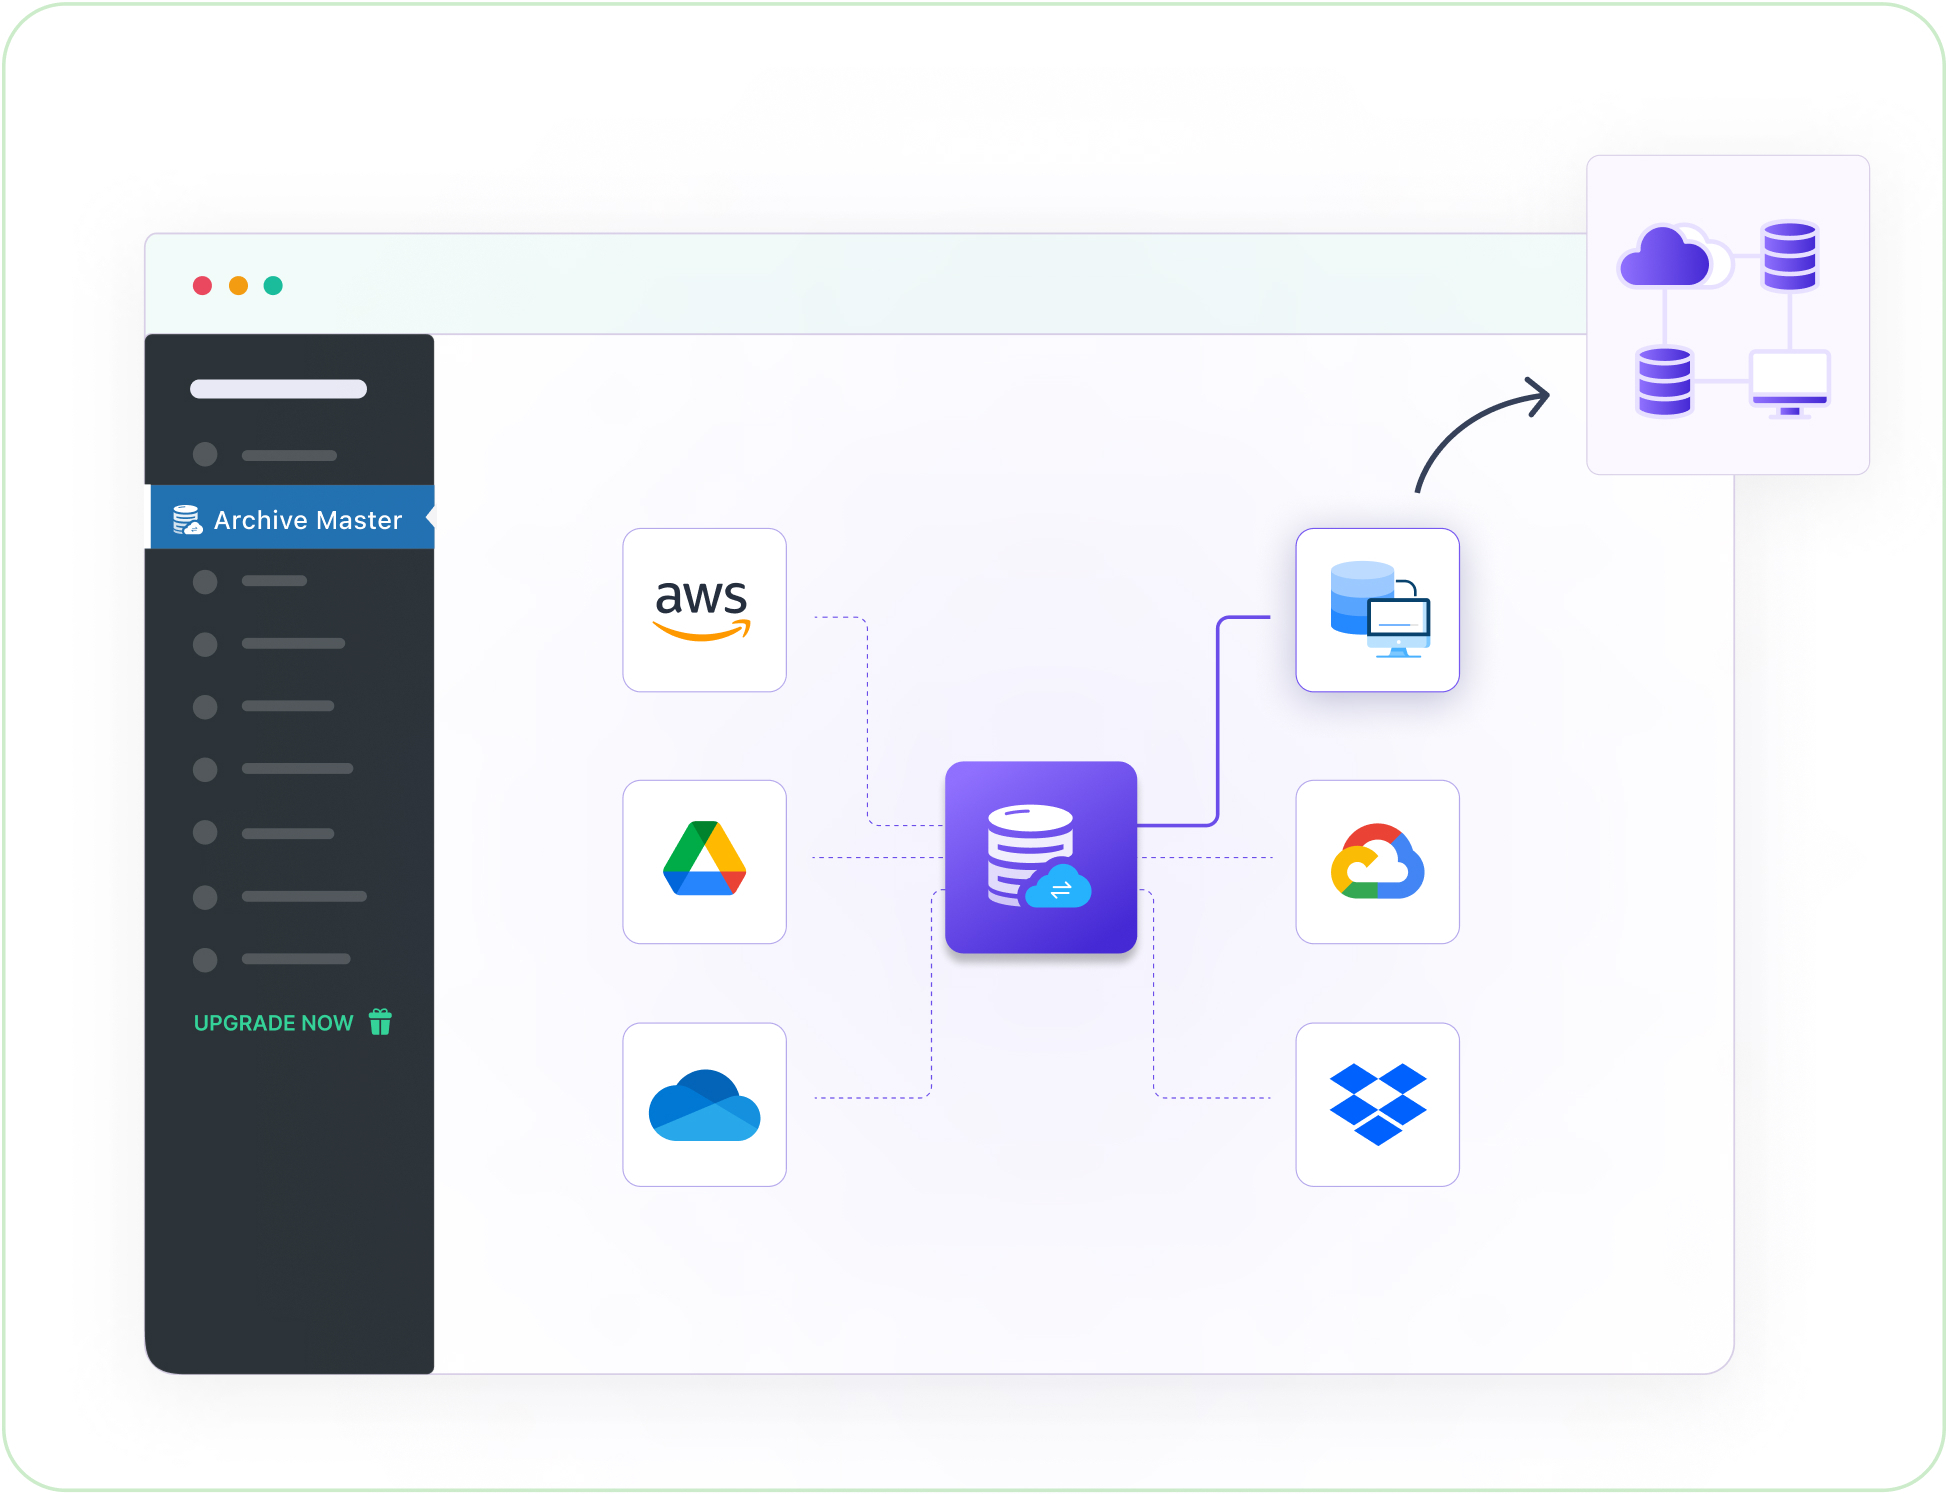The height and width of the screenshot is (1494, 1949).
Task: Click the red window dot
Action: point(202,286)
